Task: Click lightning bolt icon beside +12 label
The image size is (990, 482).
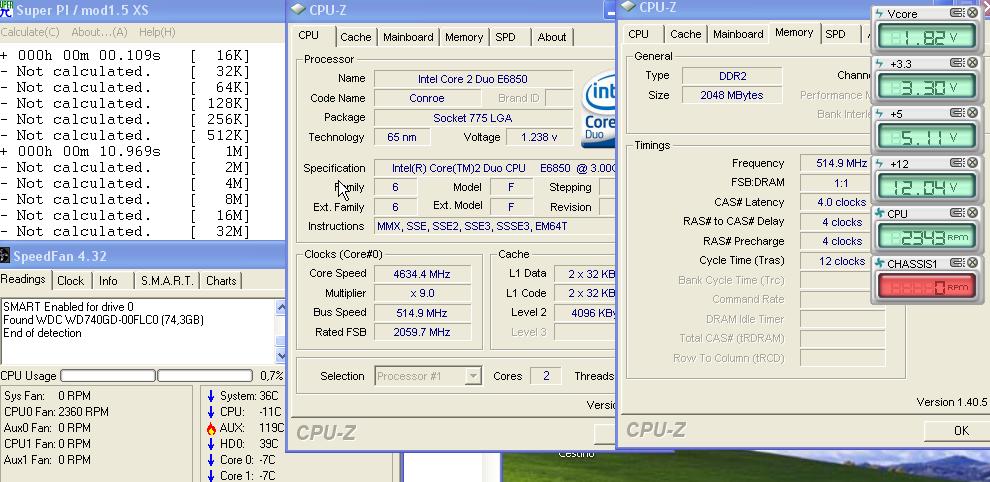Action: (x=880, y=163)
